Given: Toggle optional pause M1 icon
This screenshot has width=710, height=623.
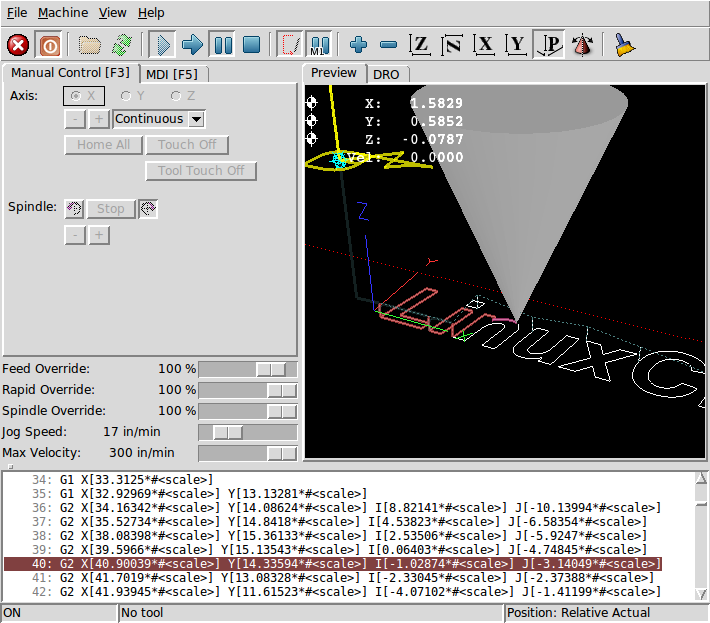Looking at the screenshot, I should [x=319, y=45].
